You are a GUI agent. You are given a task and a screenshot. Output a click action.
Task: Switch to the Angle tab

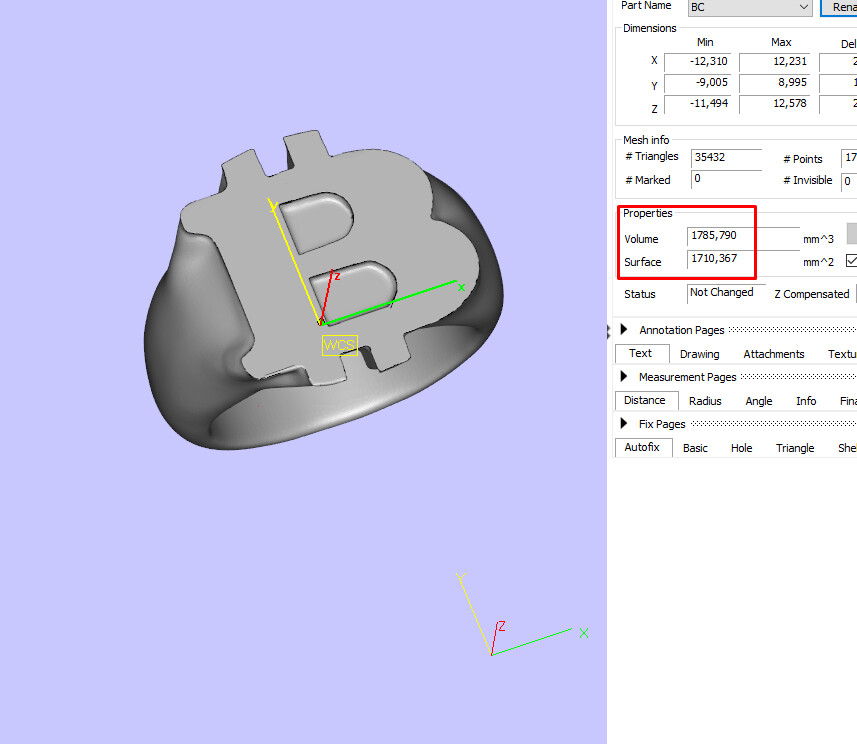758,400
